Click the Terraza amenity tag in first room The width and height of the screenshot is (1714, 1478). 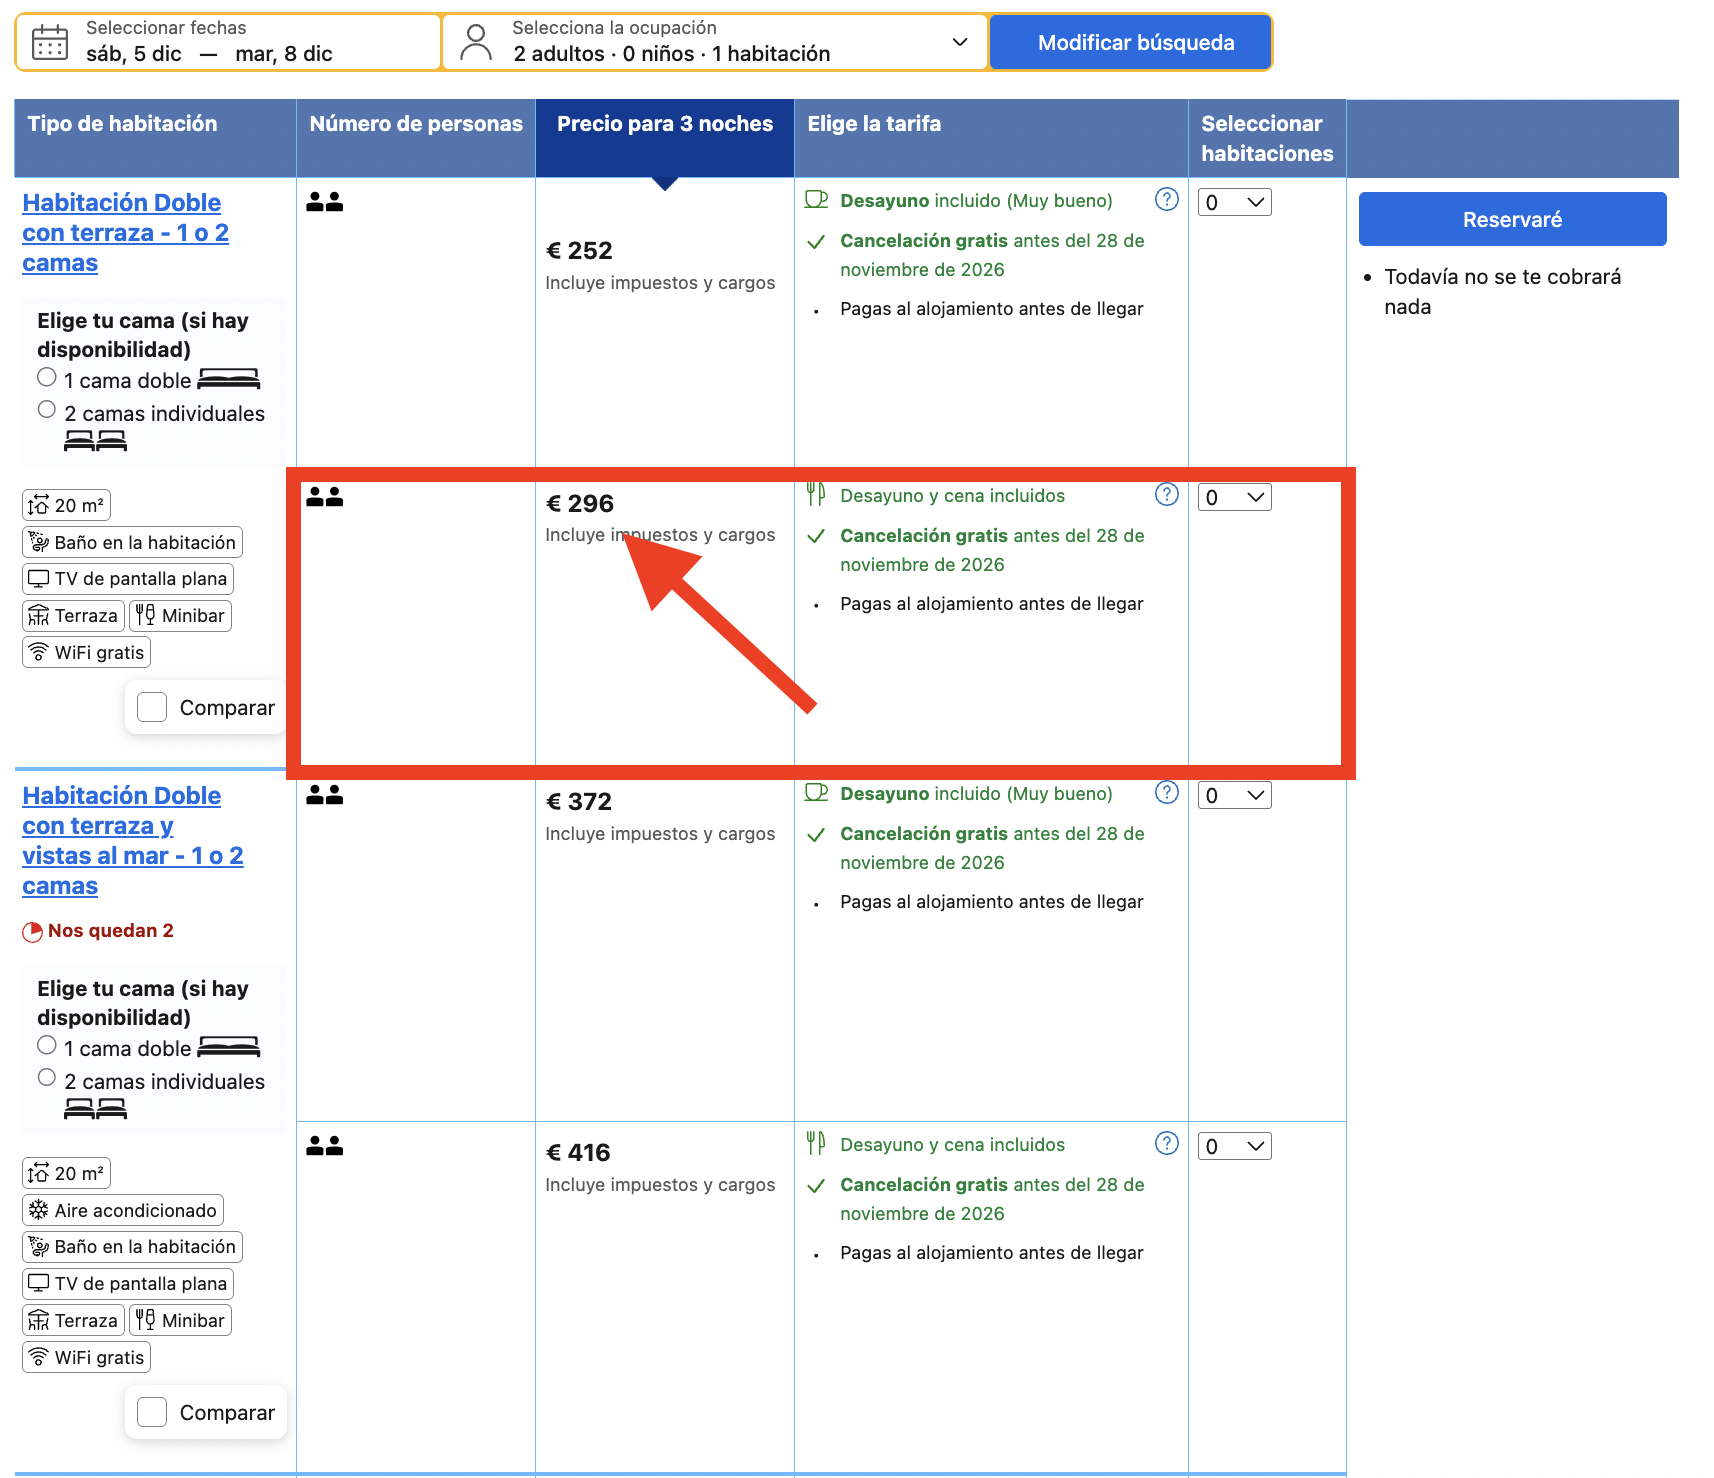click(x=73, y=616)
